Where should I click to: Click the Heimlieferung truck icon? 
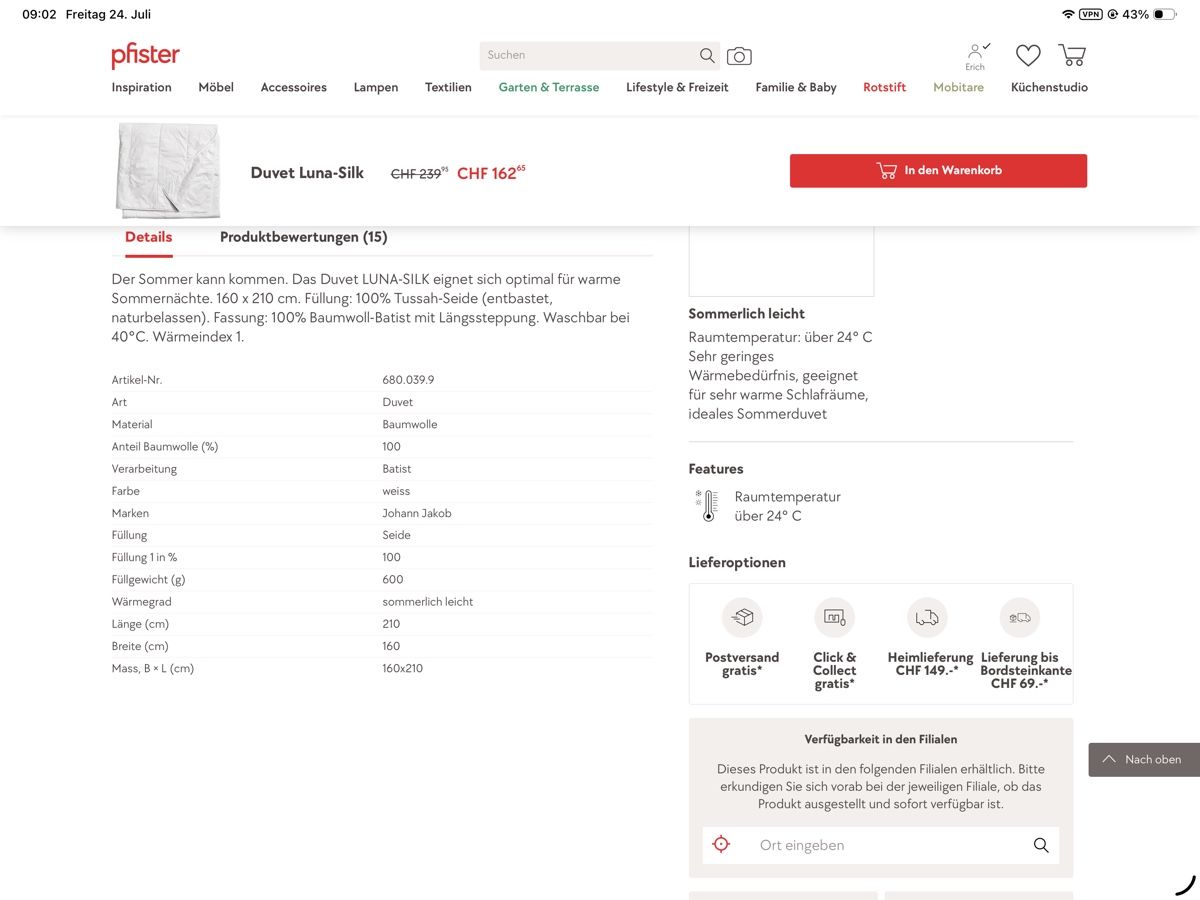coord(927,617)
